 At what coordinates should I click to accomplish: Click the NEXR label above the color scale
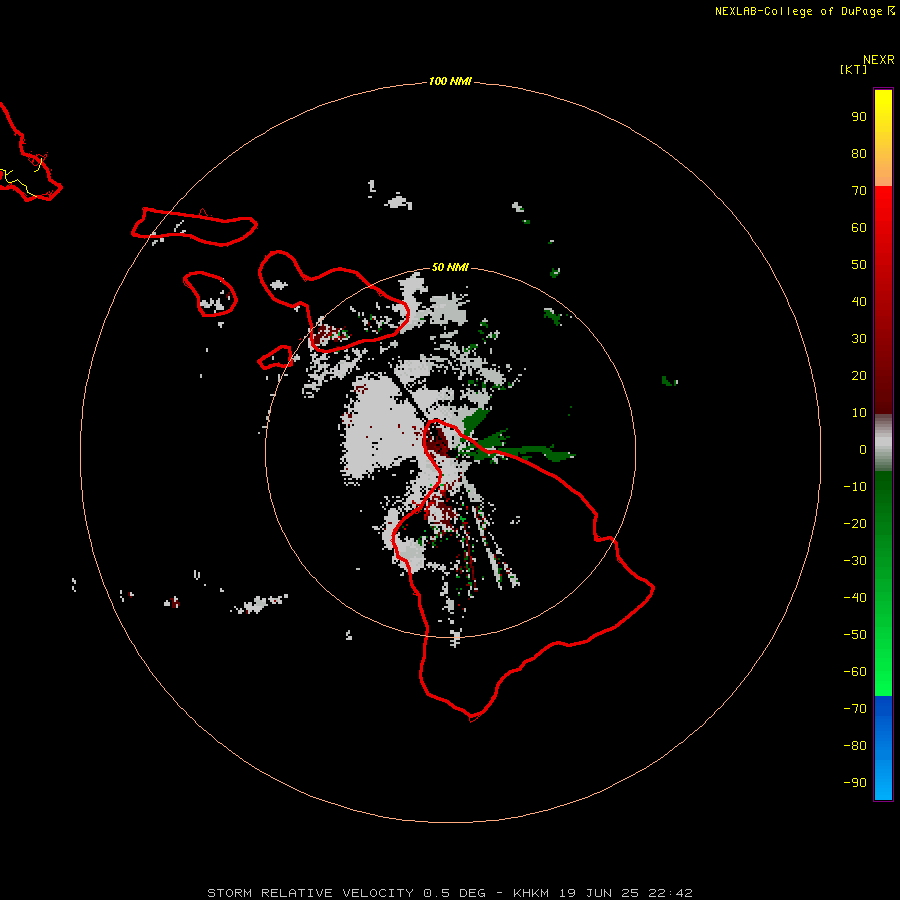click(879, 60)
